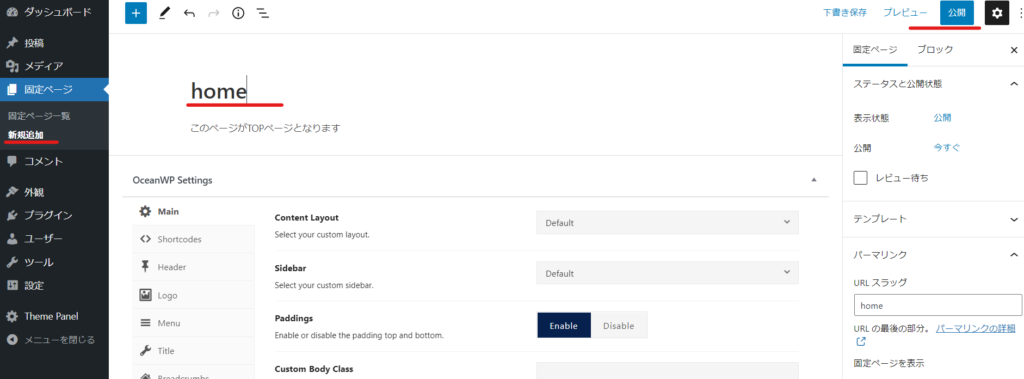The width and height of the screenshot is (1024, 379).
Task: Select Logo tab in OceanWP Settings
Action: pyautogui.click(x=193, y=295)
